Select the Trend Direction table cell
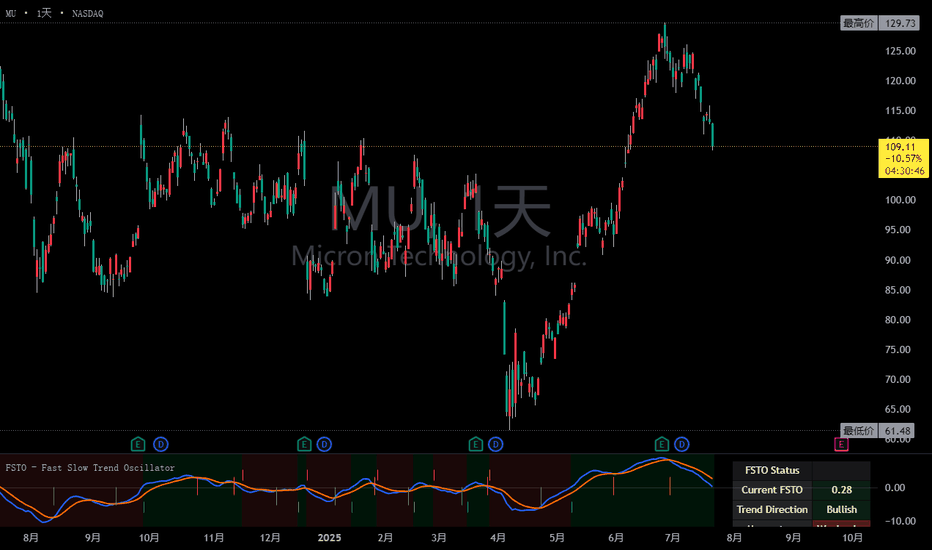 tap(772, 510)
